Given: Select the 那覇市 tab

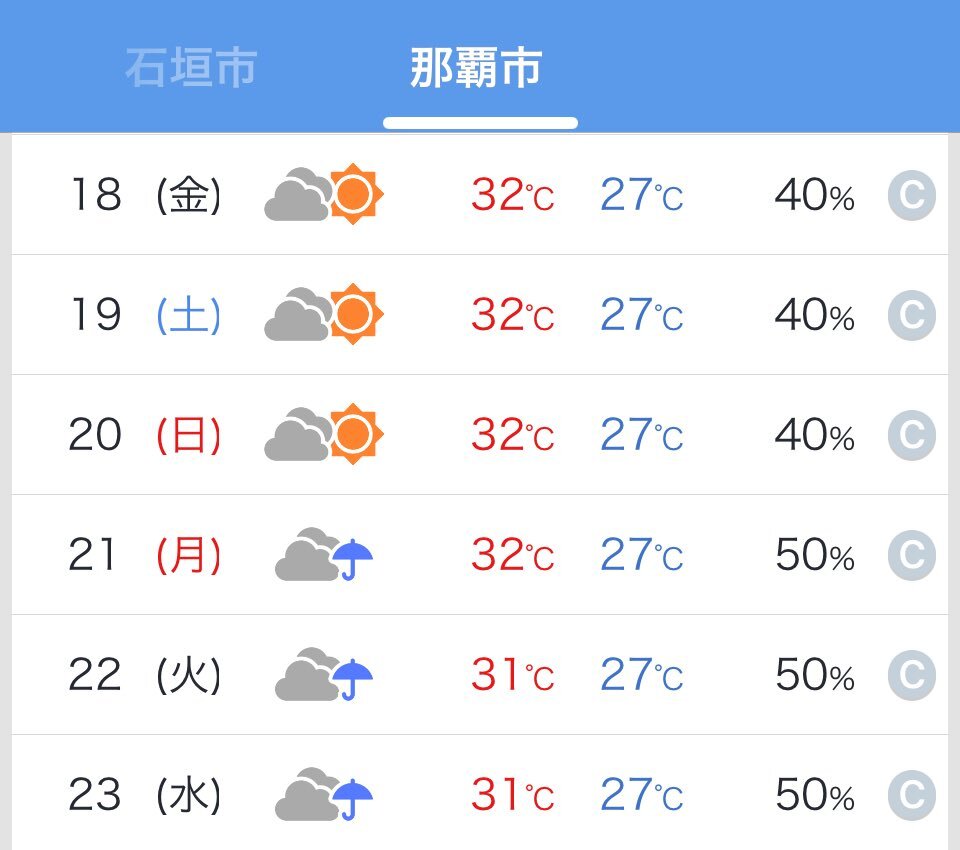Looking at the screenshot, I should coord(476,67).
